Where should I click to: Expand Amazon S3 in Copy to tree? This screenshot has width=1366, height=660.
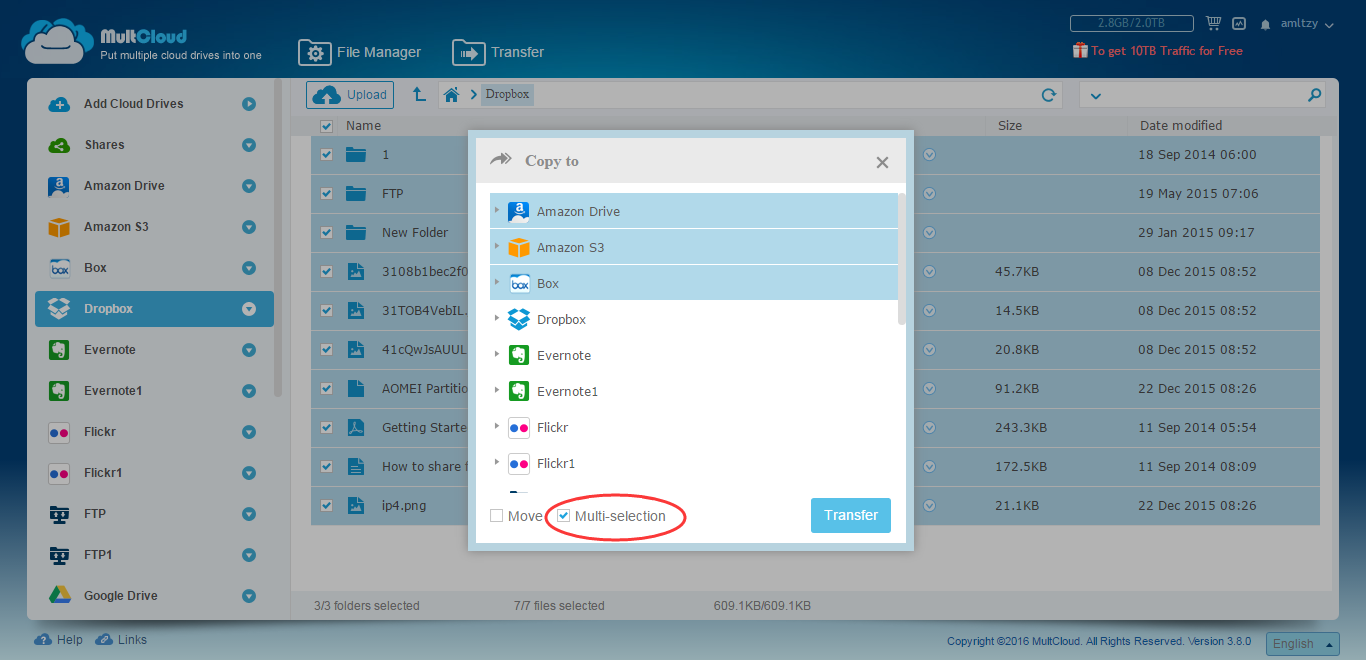(x=496, y=247)
